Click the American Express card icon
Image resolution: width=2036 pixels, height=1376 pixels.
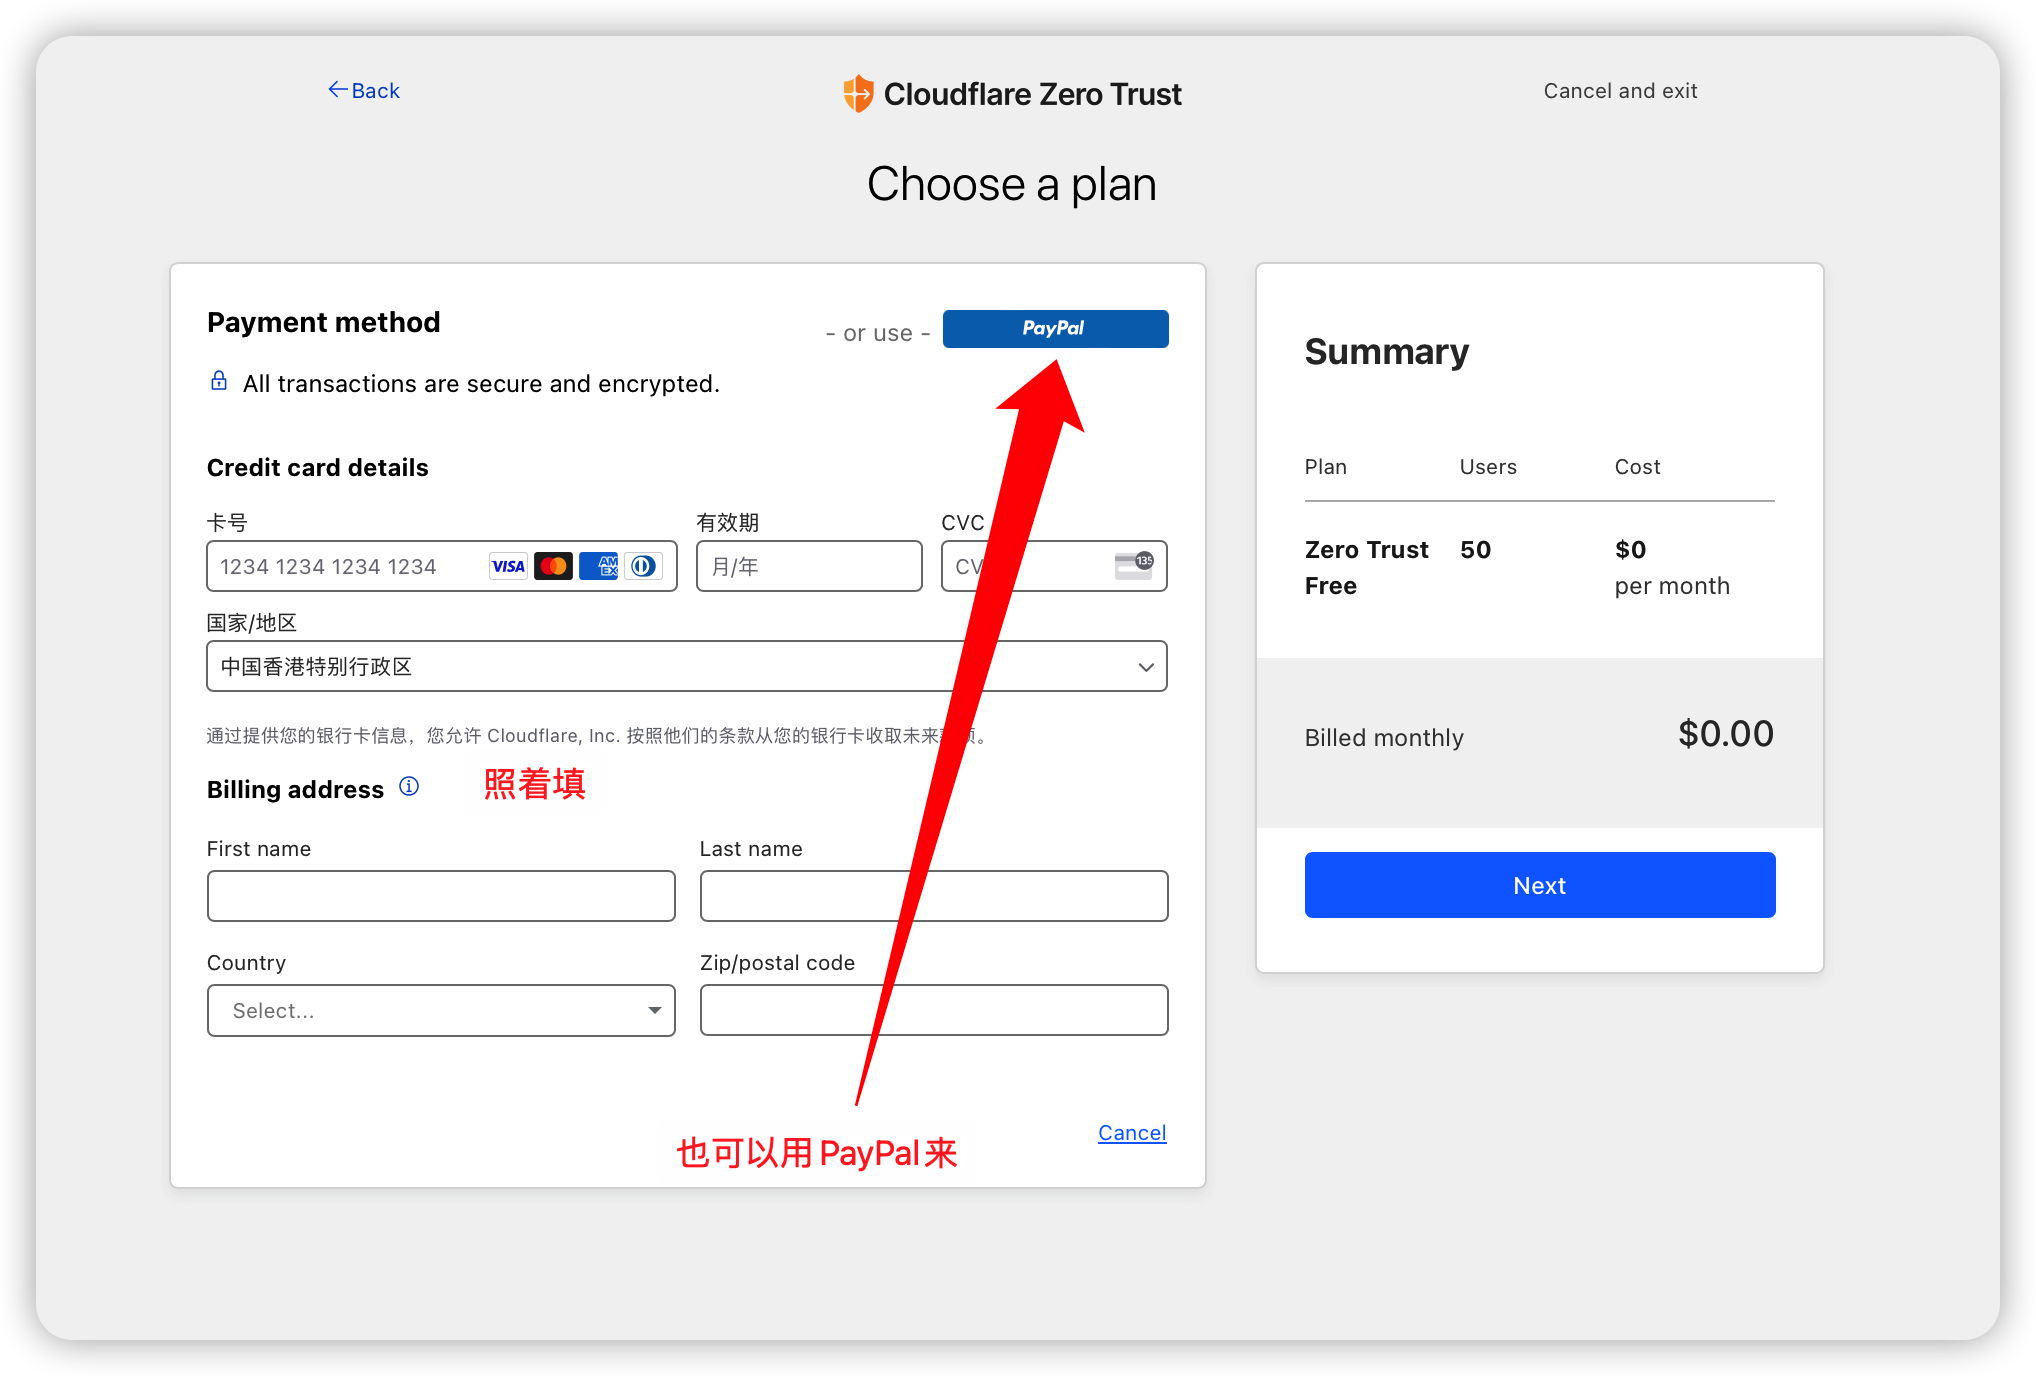tap(599, 566)
